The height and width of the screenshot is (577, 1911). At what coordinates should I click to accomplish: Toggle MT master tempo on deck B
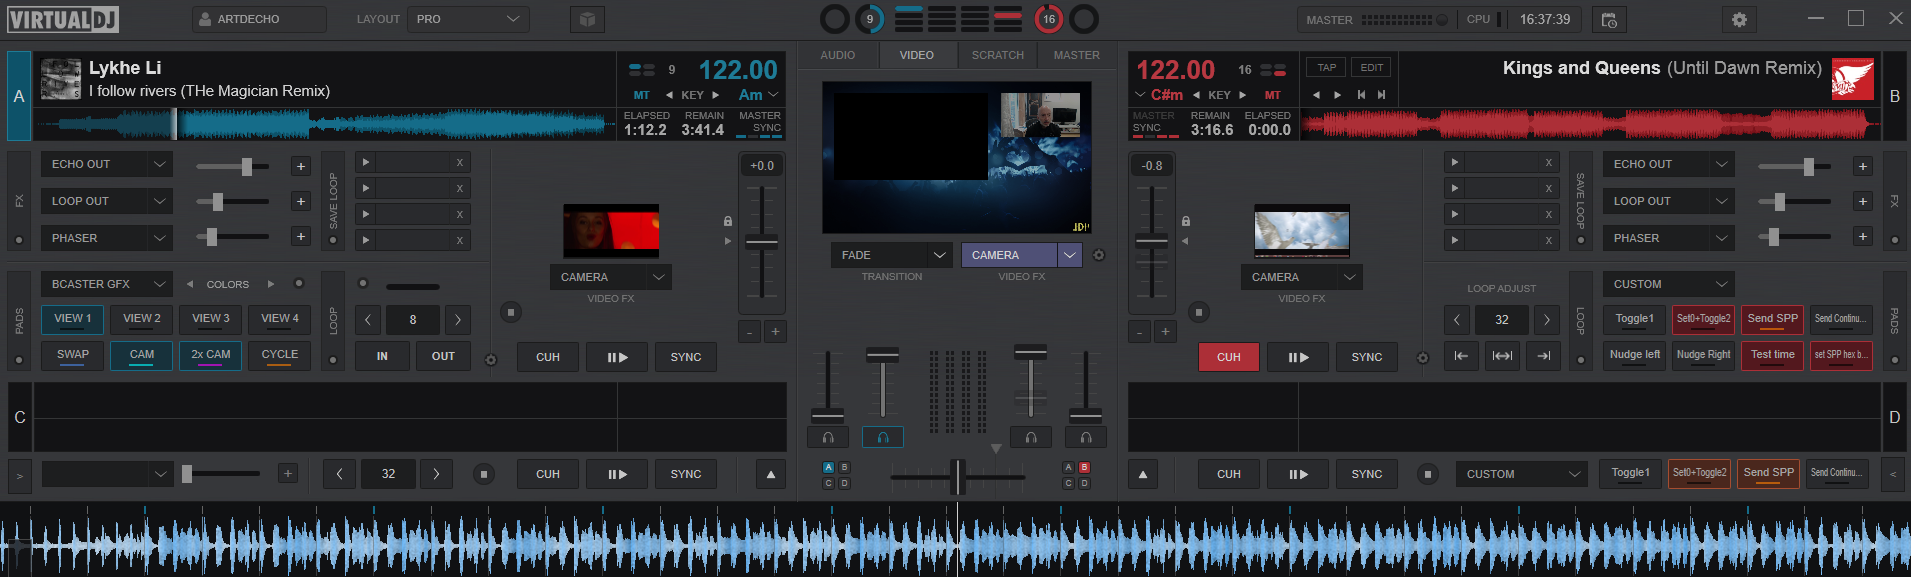coord(1272,95)
